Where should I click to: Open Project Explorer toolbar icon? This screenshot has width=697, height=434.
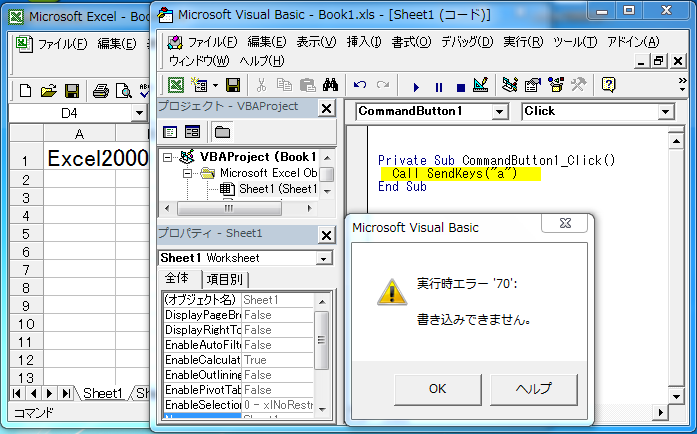[x=510, y=84]
